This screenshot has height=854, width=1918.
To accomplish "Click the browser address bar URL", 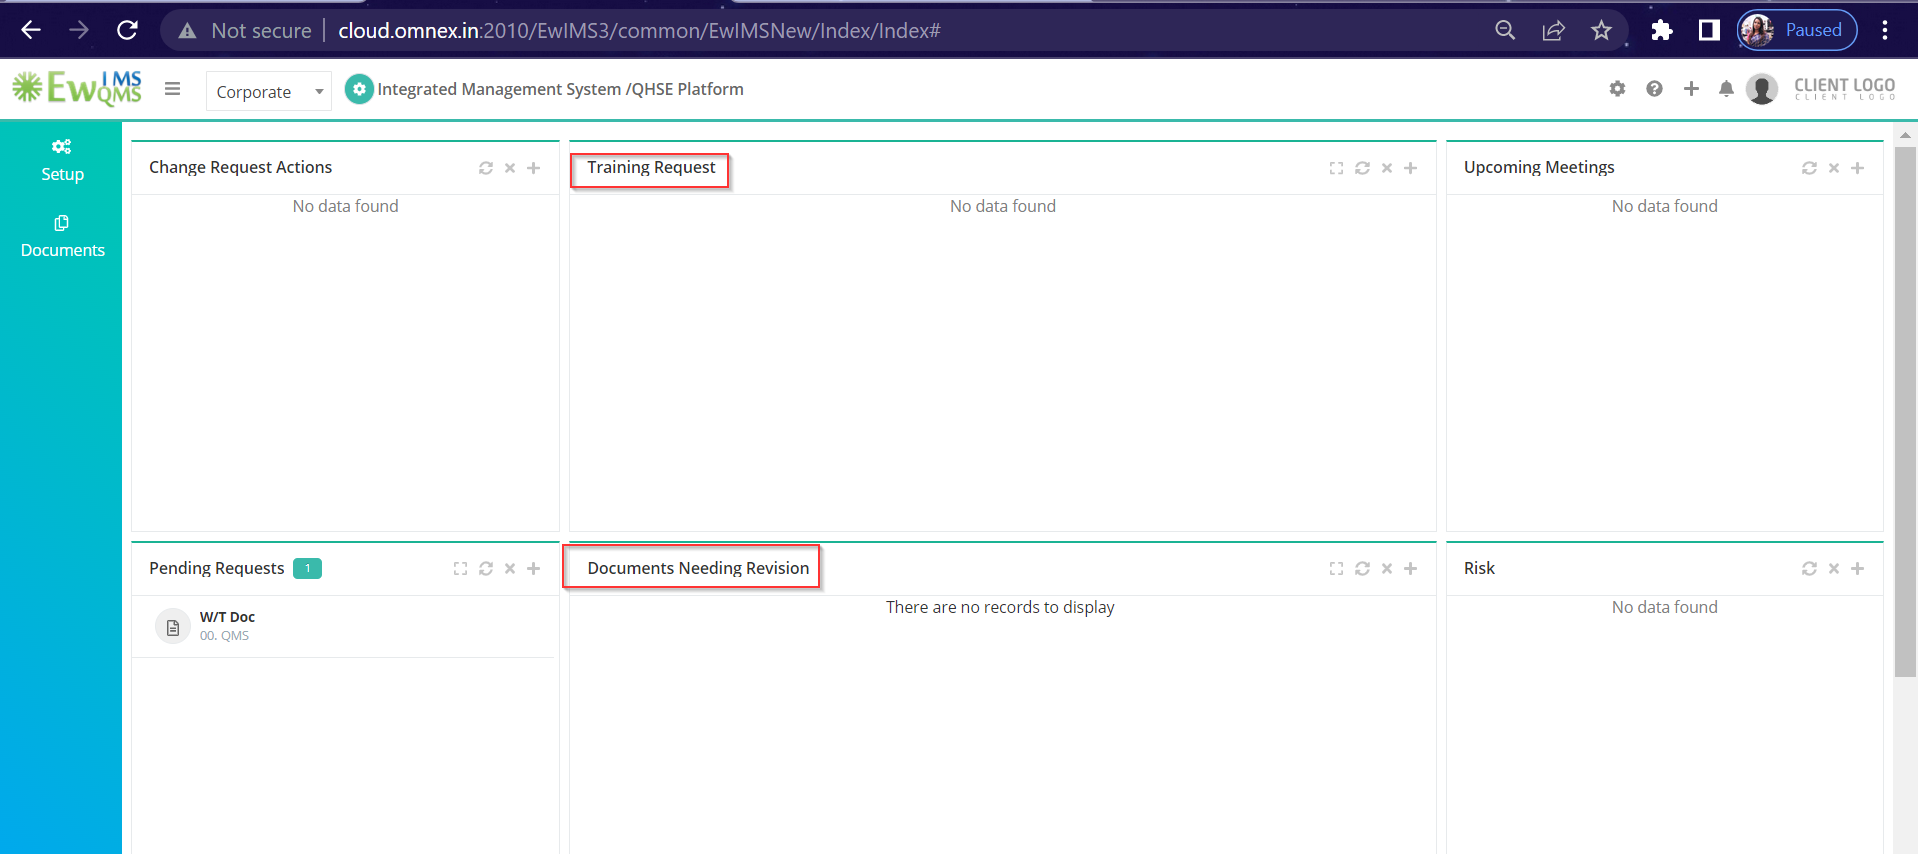I will pyautogui.click(x=639, y=31).
